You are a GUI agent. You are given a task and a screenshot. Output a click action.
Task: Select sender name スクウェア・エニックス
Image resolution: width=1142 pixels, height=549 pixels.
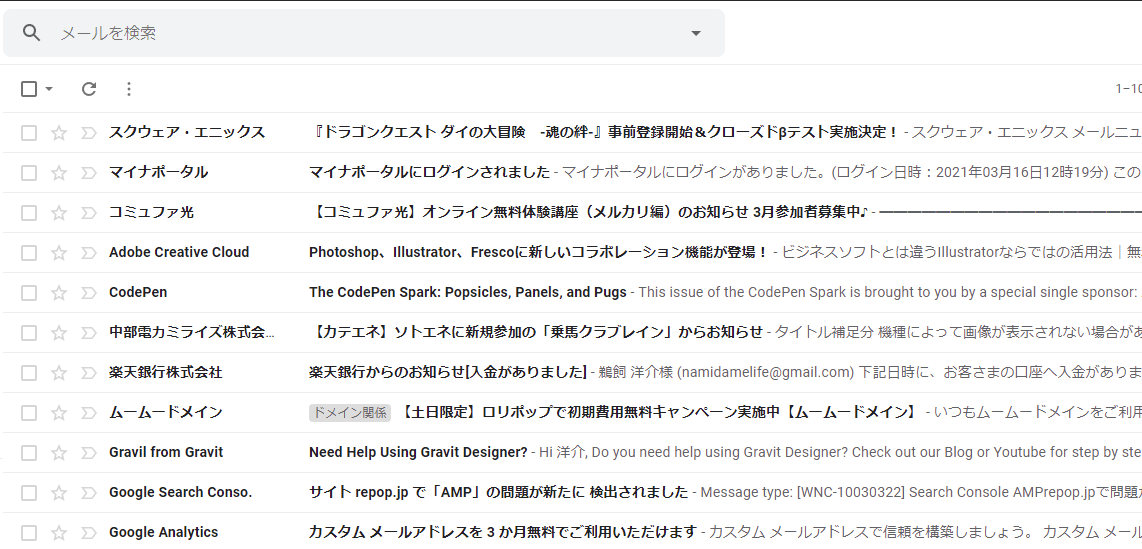point(186,133)
